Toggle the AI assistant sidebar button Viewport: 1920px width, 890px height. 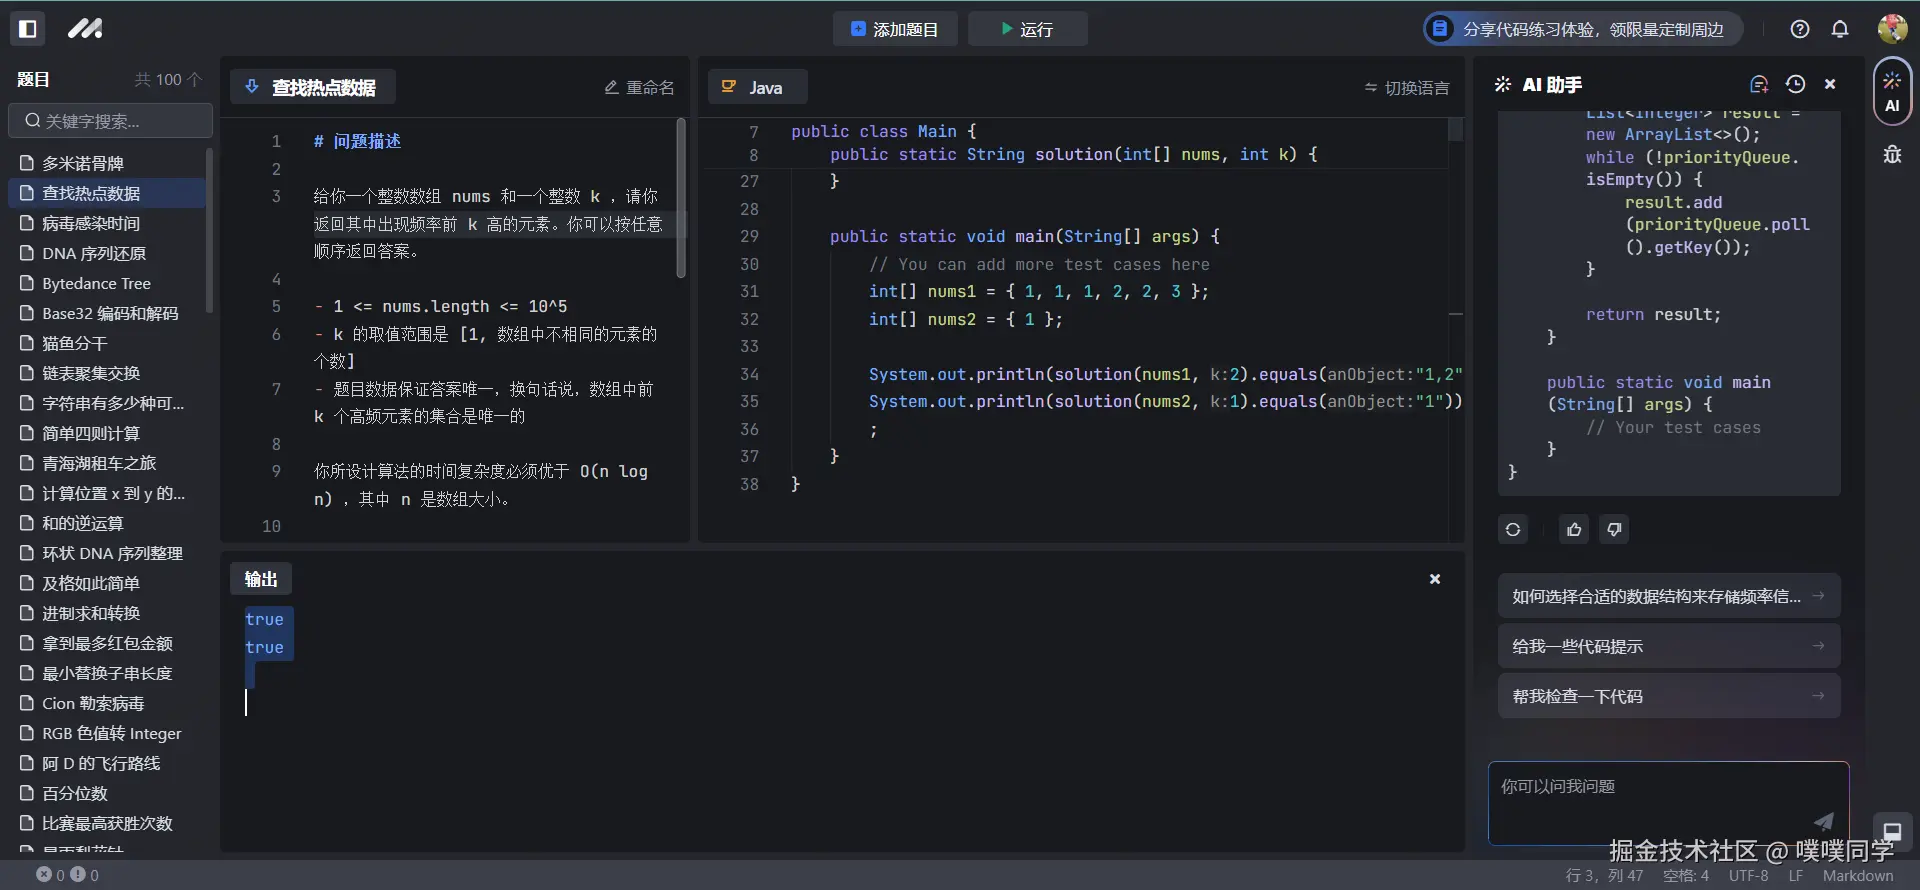point(1891,91)
